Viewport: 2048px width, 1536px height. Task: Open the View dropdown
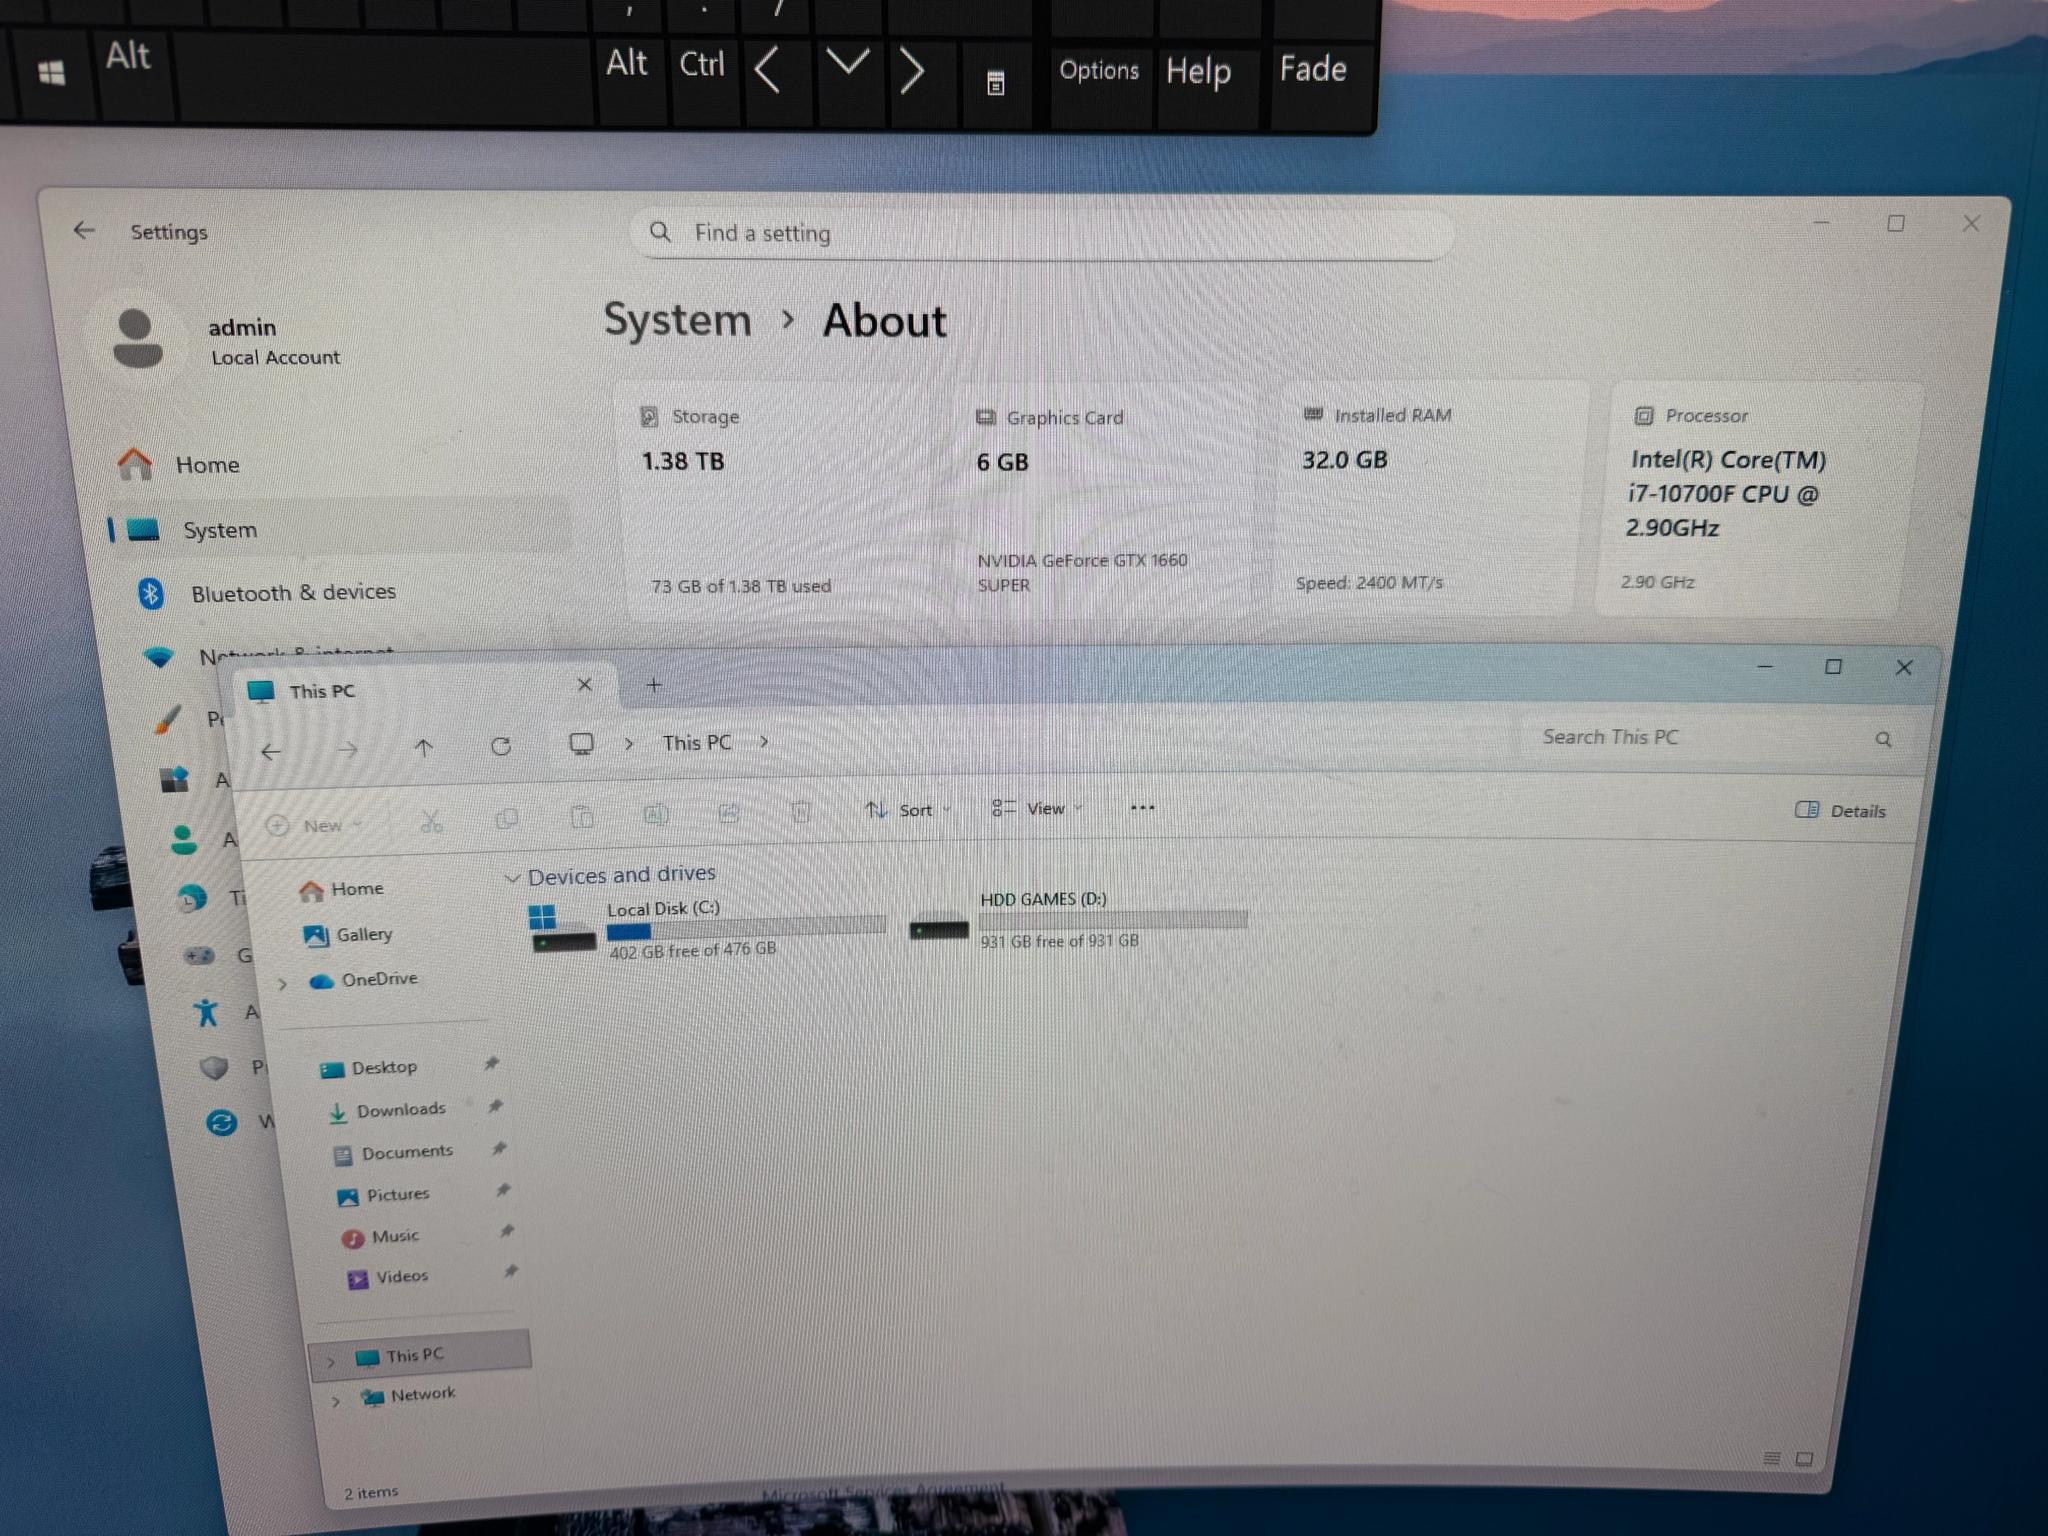(x=1037, y=808)
